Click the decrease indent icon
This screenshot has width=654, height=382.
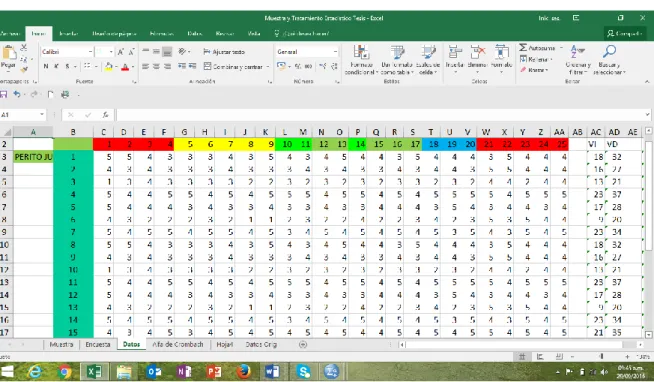[x=182, y=66]
